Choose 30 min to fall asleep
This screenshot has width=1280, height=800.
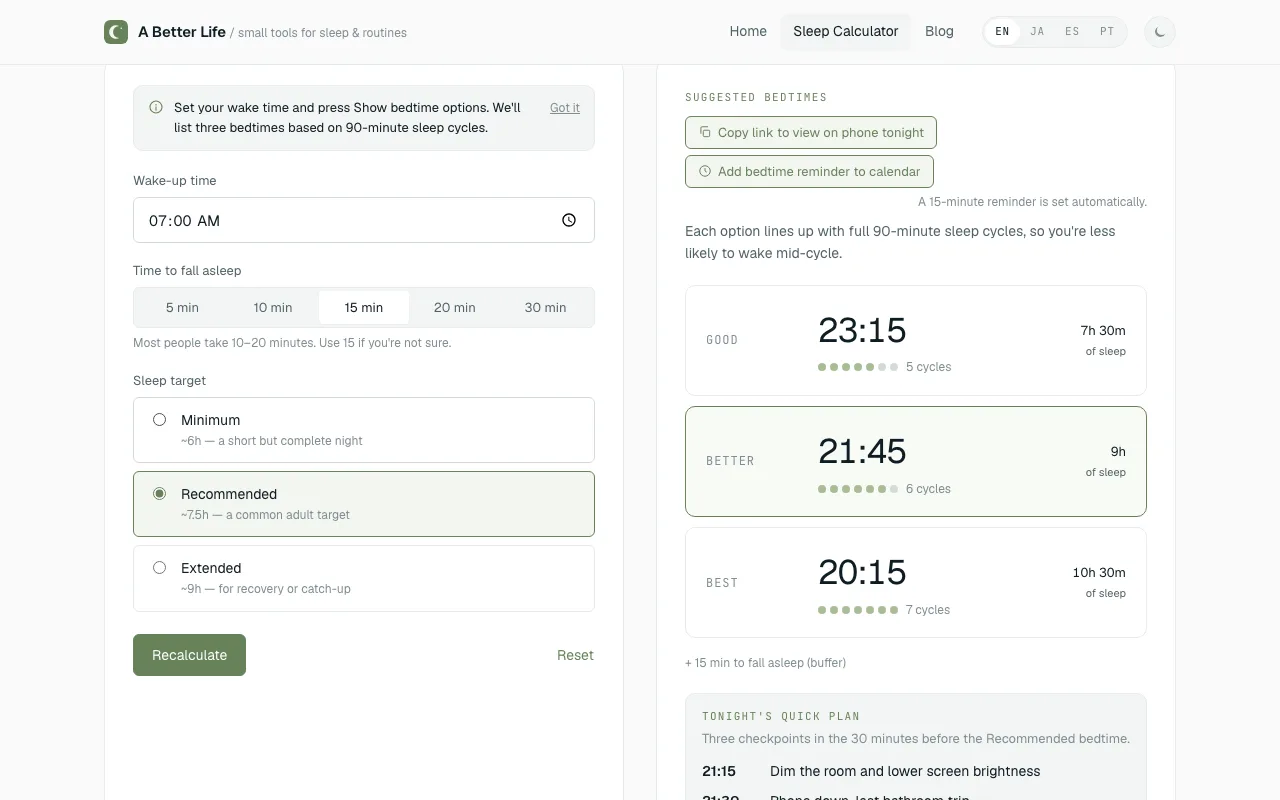click(x=545, y=308)
